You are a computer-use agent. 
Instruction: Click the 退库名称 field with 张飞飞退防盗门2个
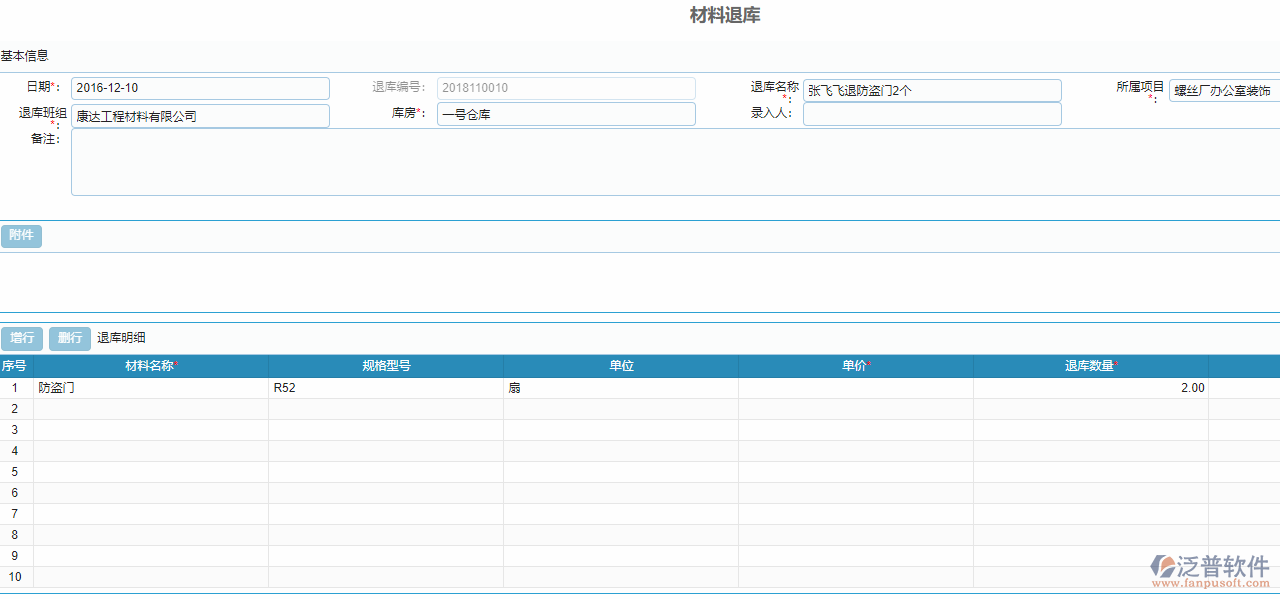(932, 89)
